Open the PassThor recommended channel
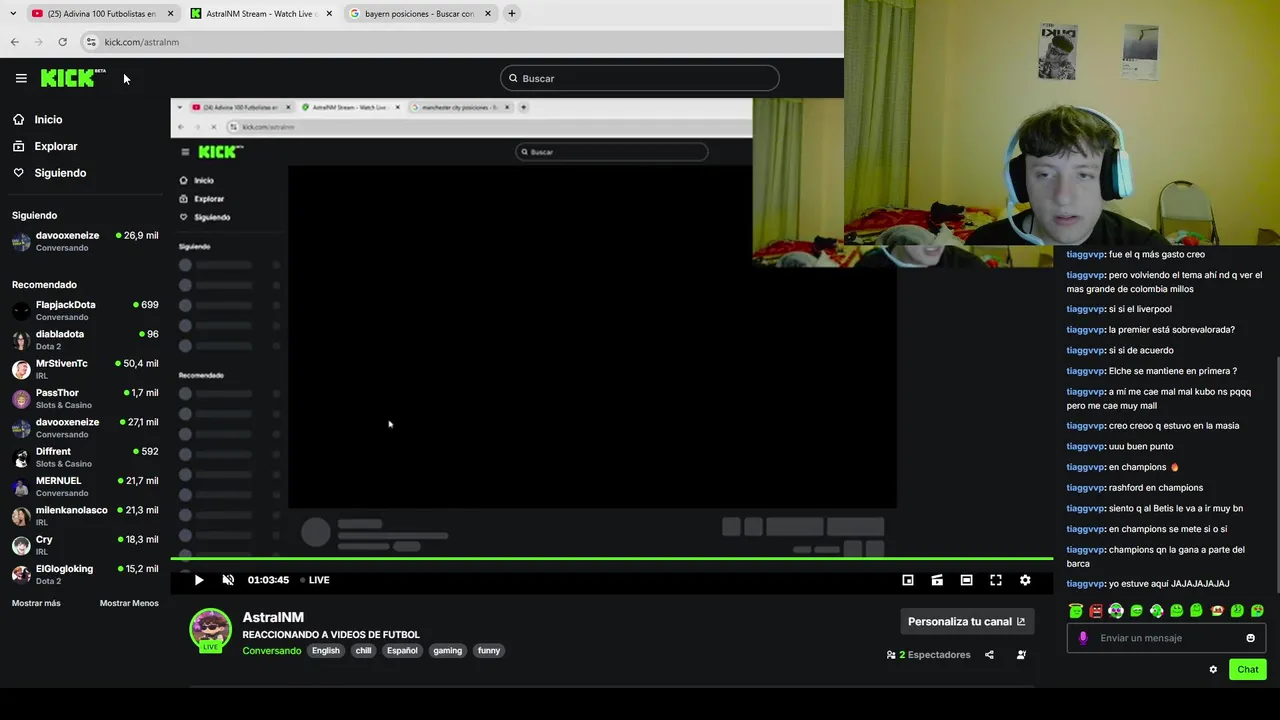Viewport: 1280px width, 720px height. click(x=85, y=398)
